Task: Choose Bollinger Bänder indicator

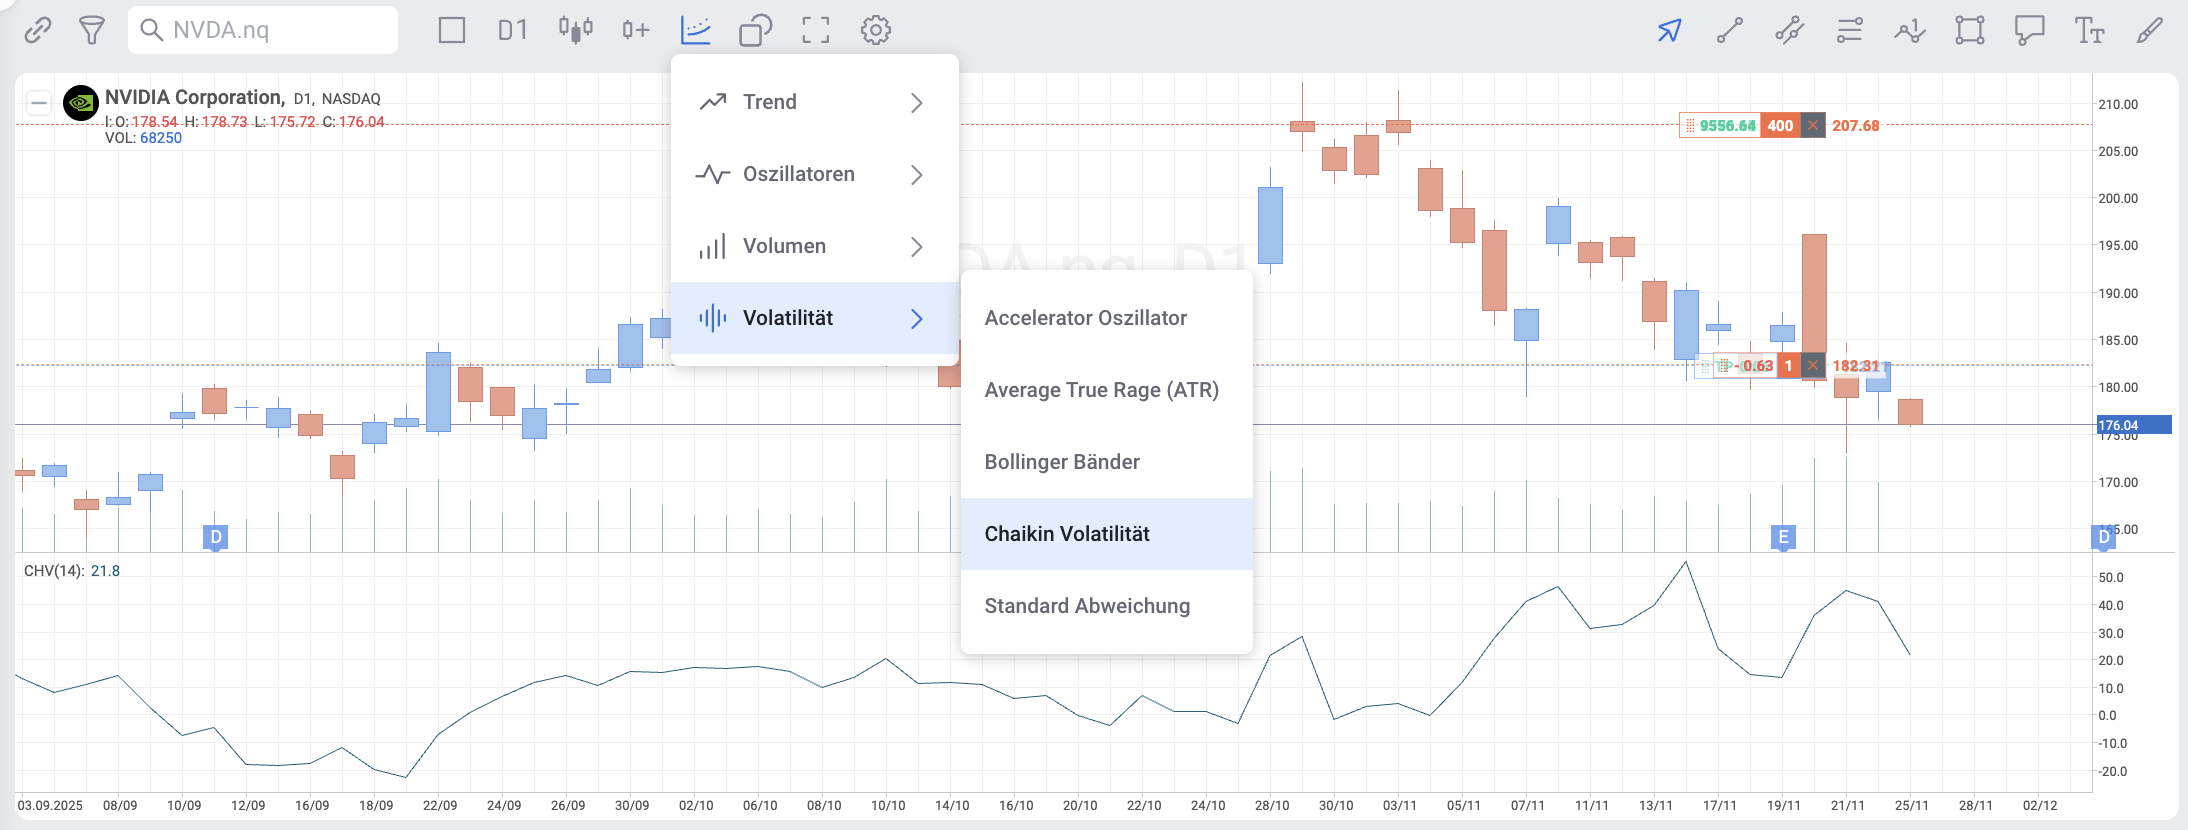Action: [x=1107, y=462]
